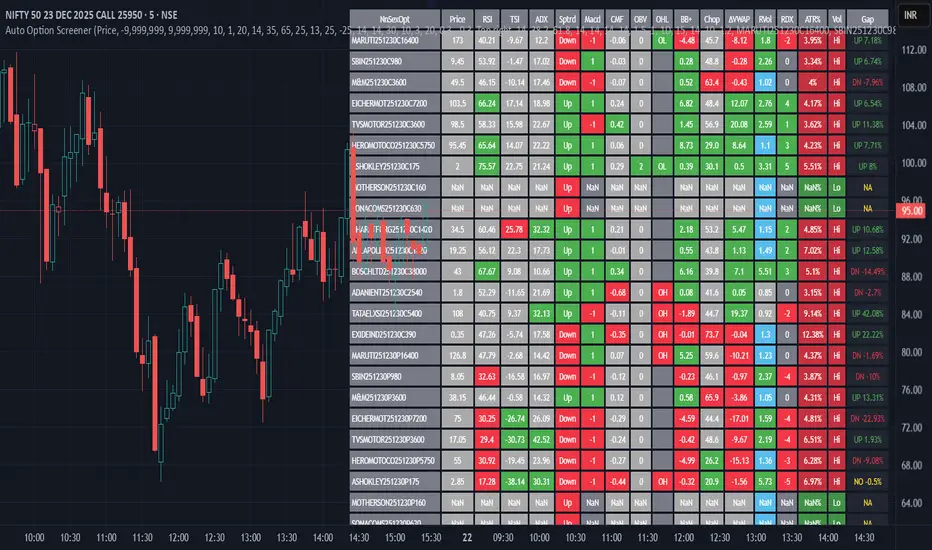This screenshot has height=550, width=932.
Task: Click the 88.00 price axis label
Action: click(914, 276)
